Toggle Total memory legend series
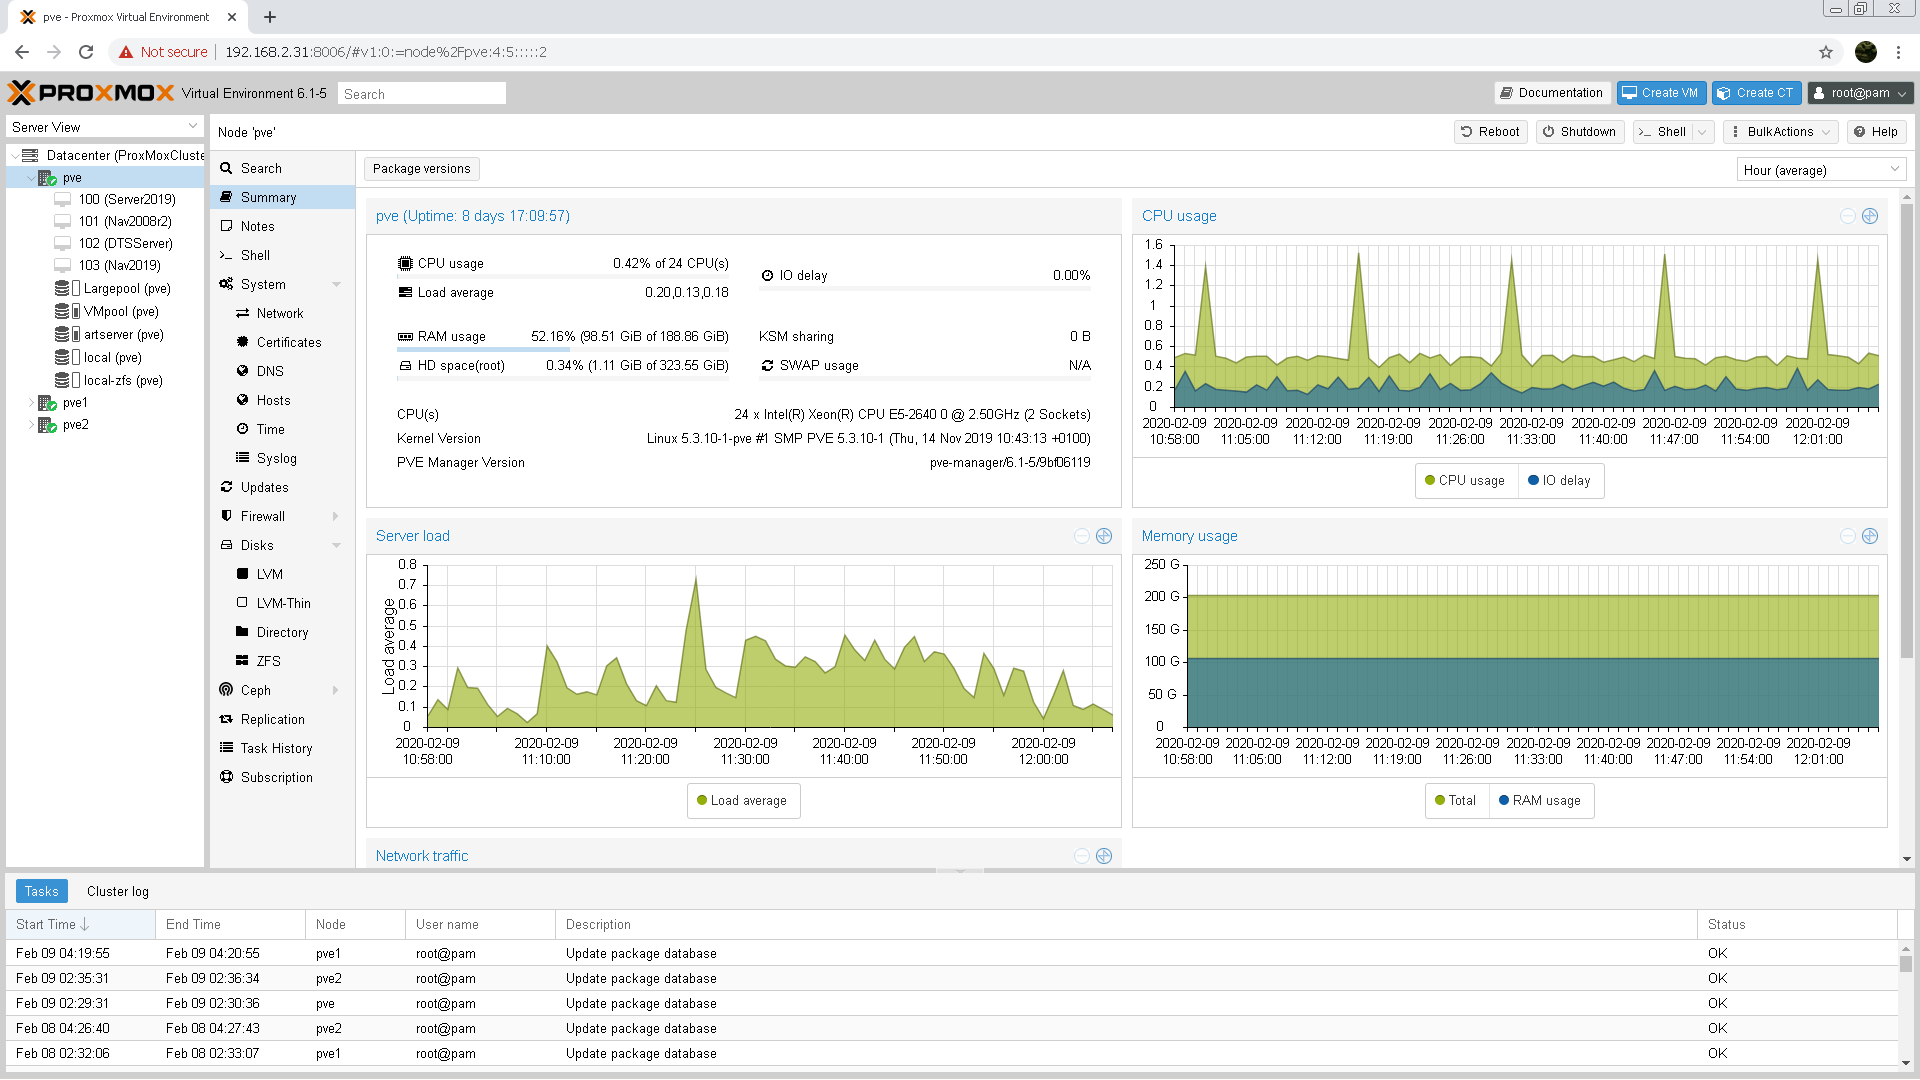Screen dimensions: 1920x1080 [x=1455, y=800]
